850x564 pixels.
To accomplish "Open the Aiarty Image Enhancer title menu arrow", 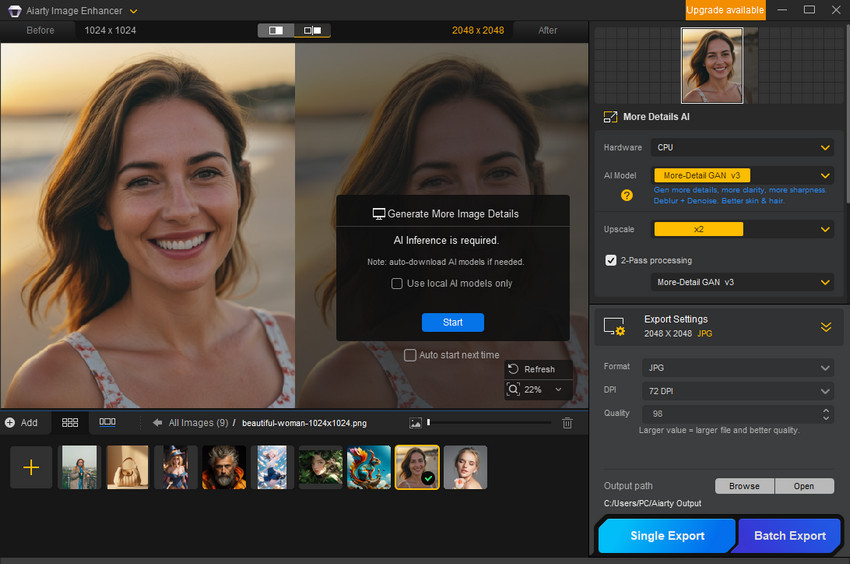I will (x=133, y=11).
